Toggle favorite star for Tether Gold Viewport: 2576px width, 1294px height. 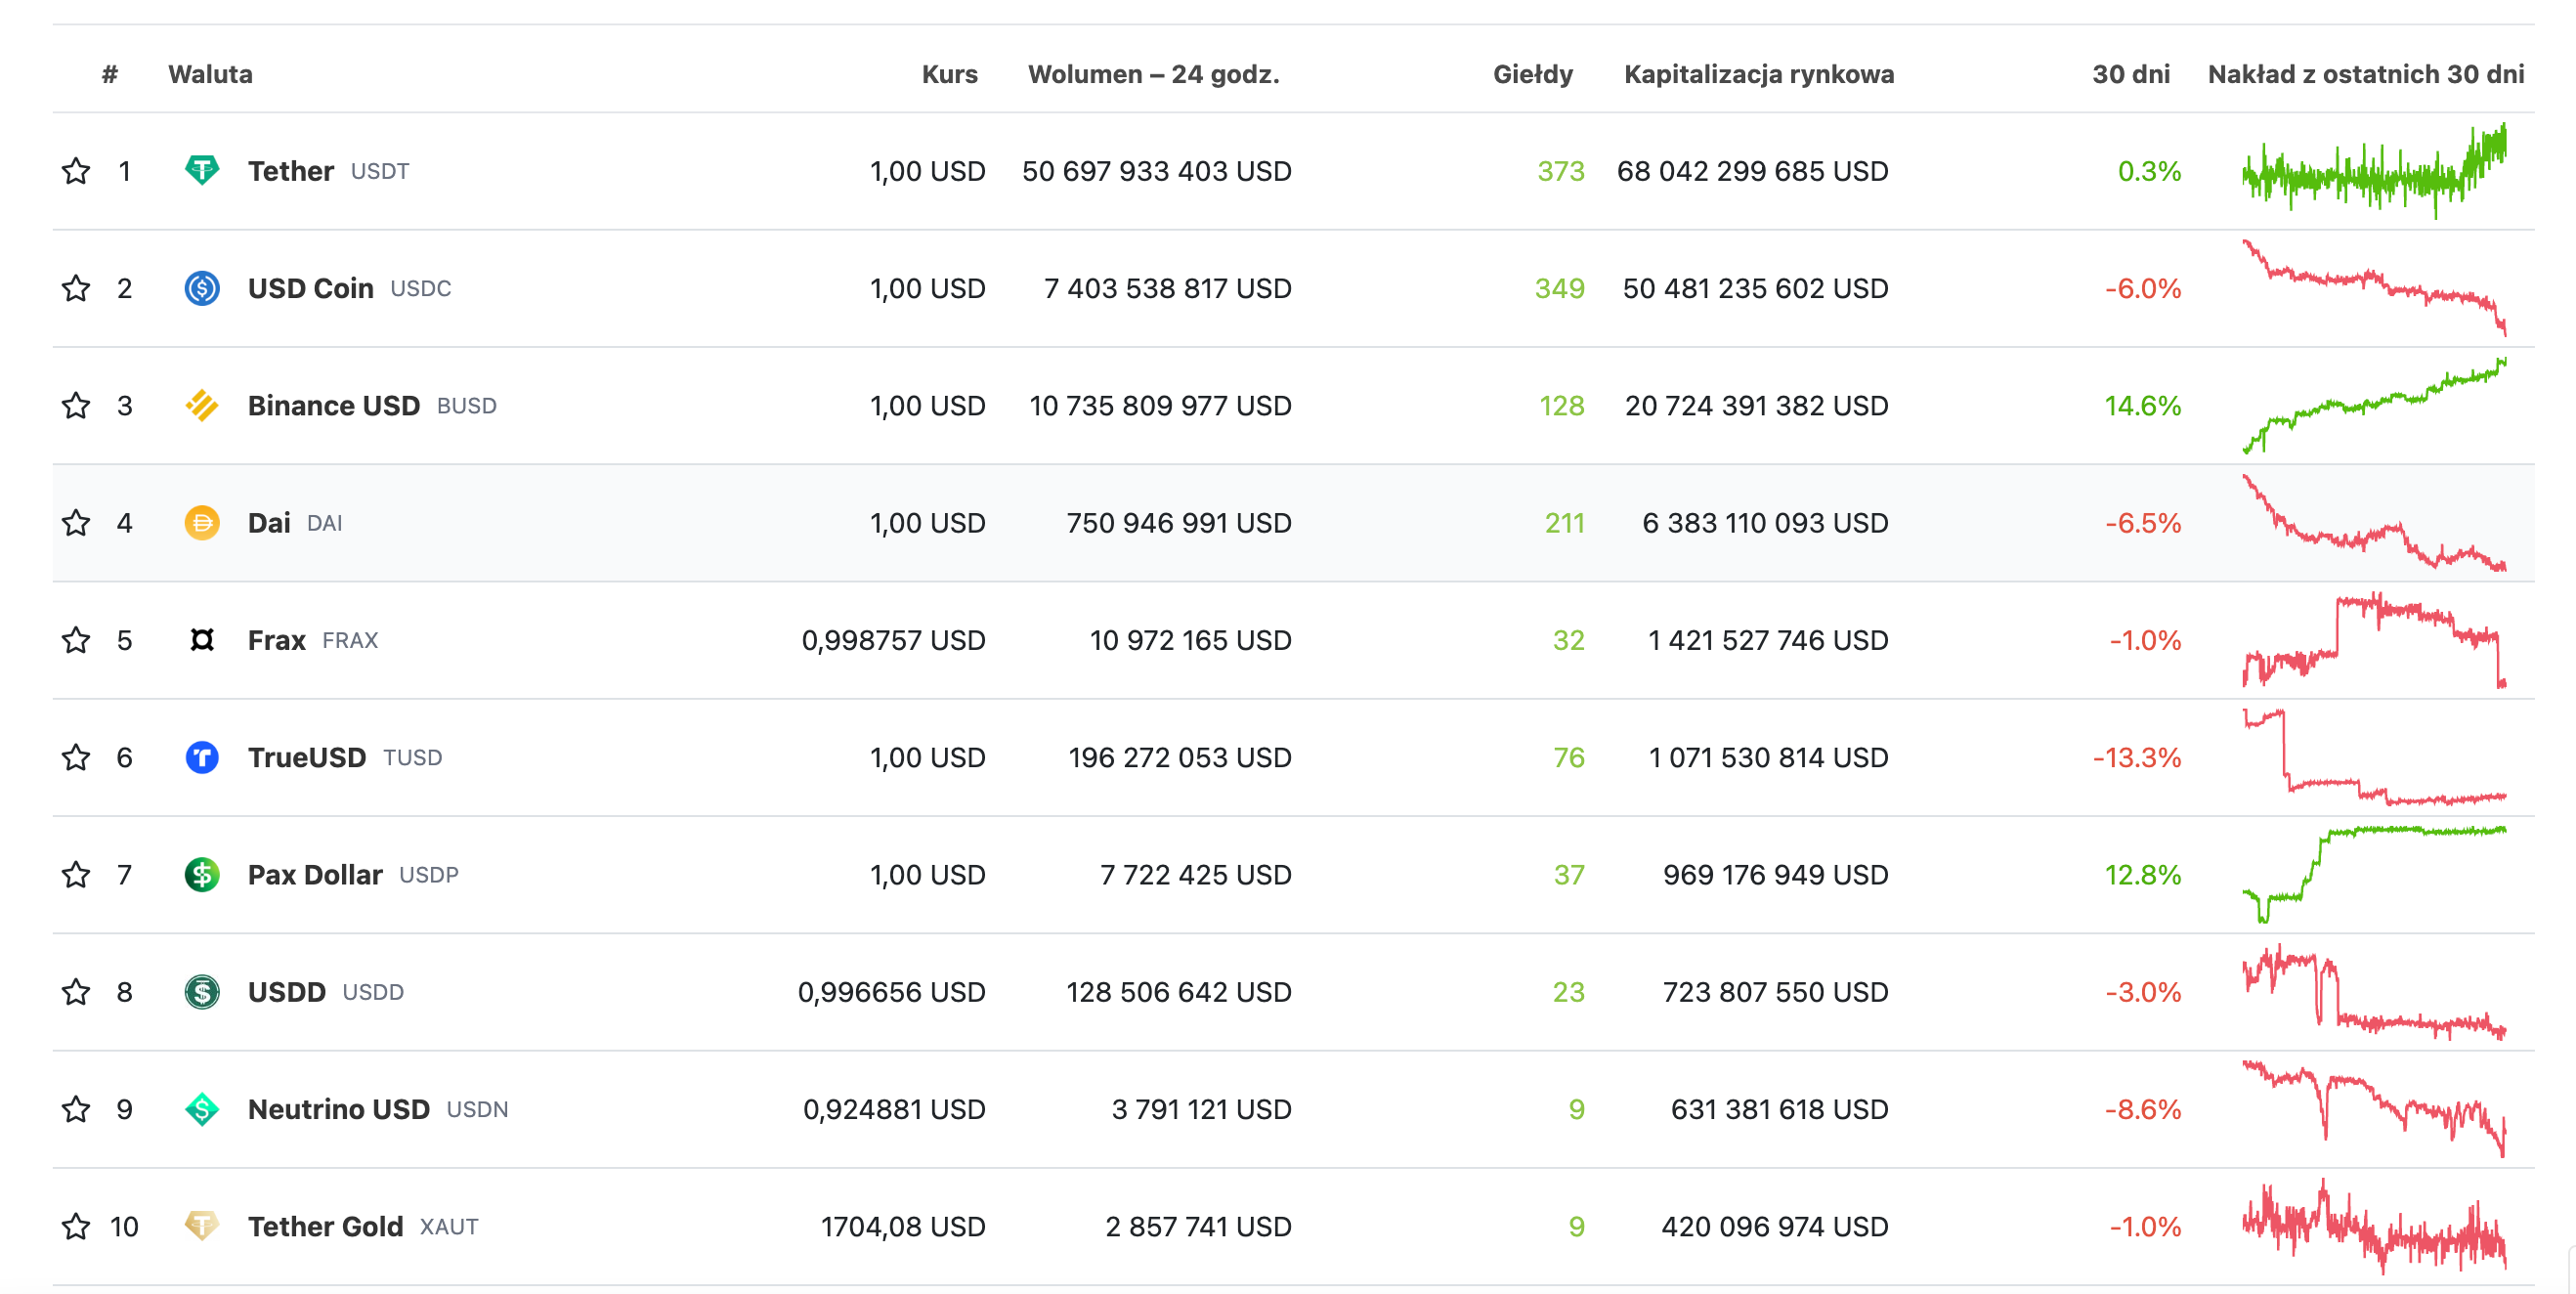[x=76, y=1226]
